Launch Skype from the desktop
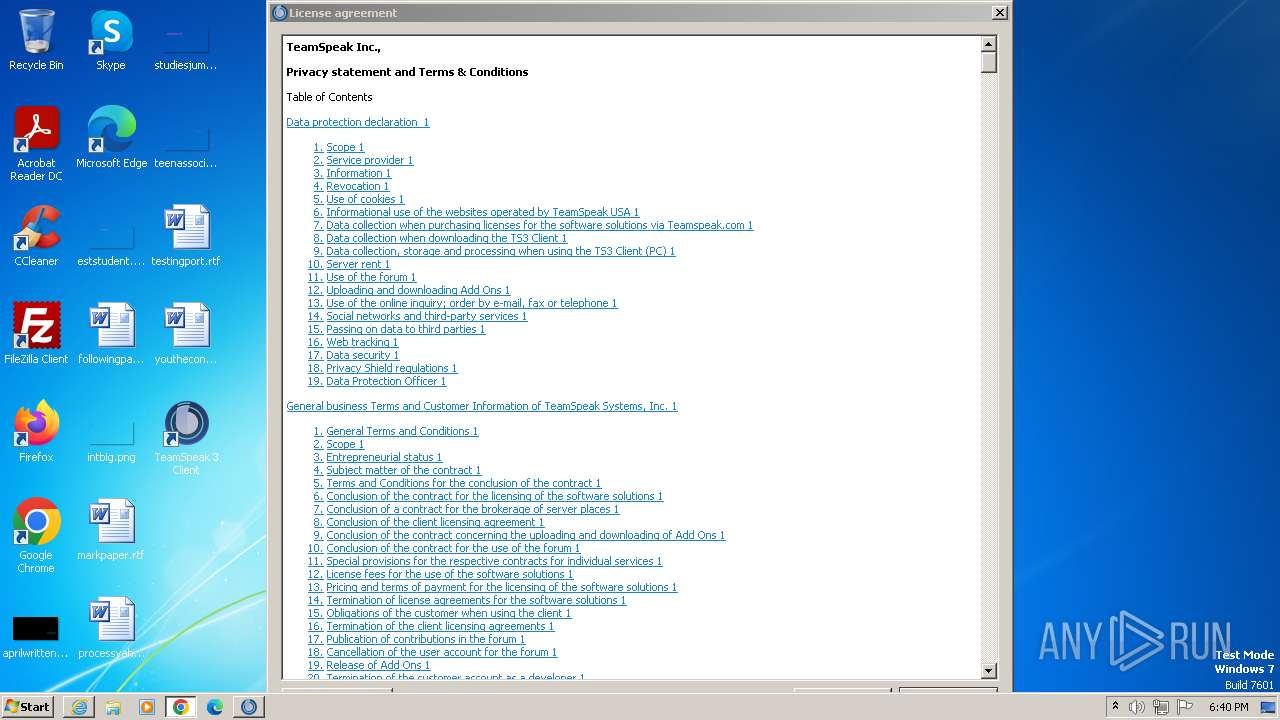Image resolution: width=1280 pixels, height=720 pixels. 111,40
